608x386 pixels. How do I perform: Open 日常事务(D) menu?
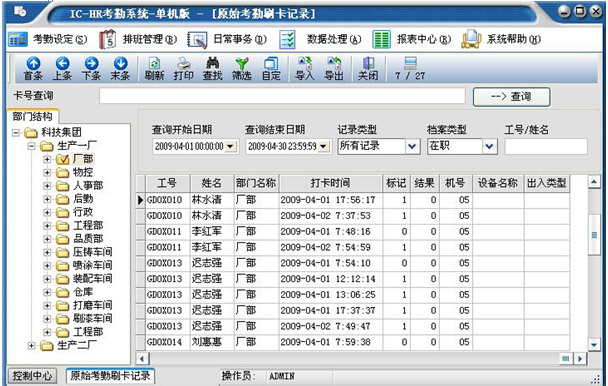point(240,39)
